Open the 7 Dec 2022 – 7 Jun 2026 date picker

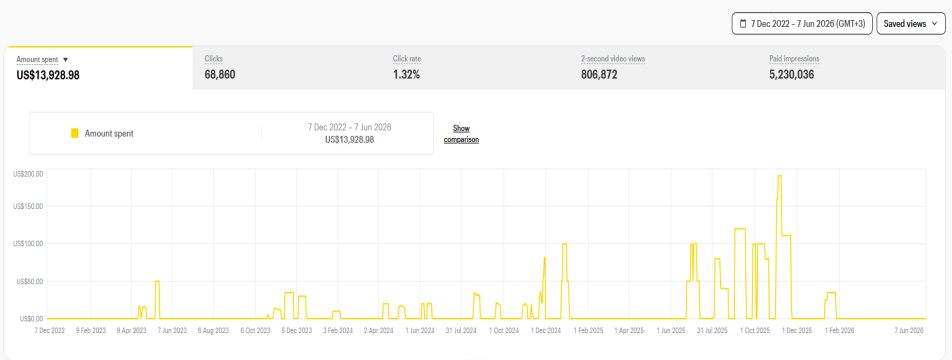pyautogui.click(x=802, y=24)
